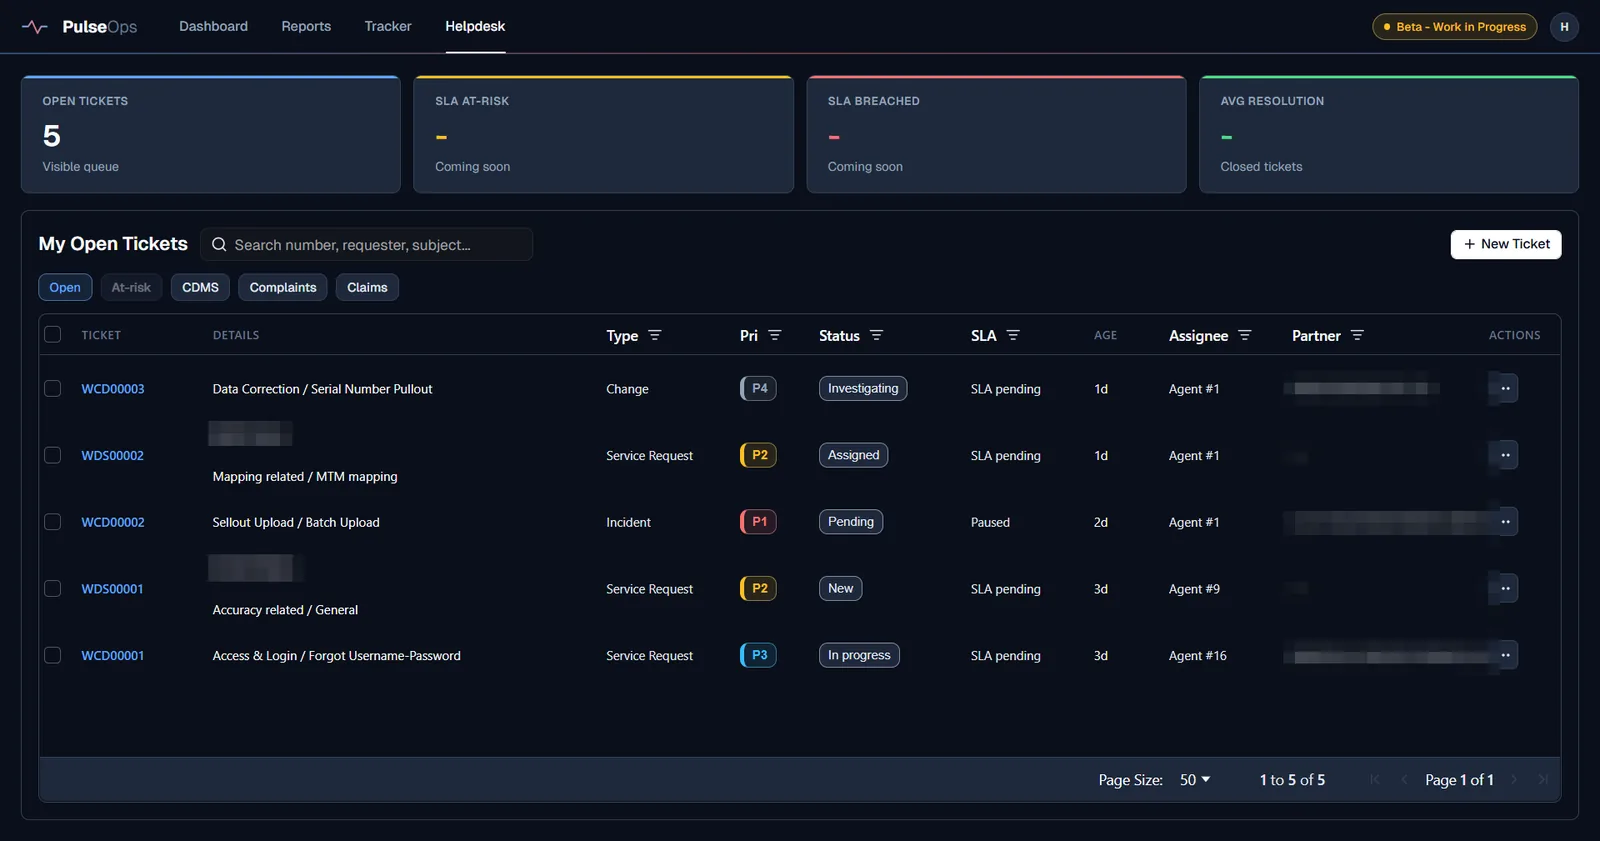Screen dimensions: 1600x841
Task: Click the SLA Breached summary card
Action: pos(996,134)
